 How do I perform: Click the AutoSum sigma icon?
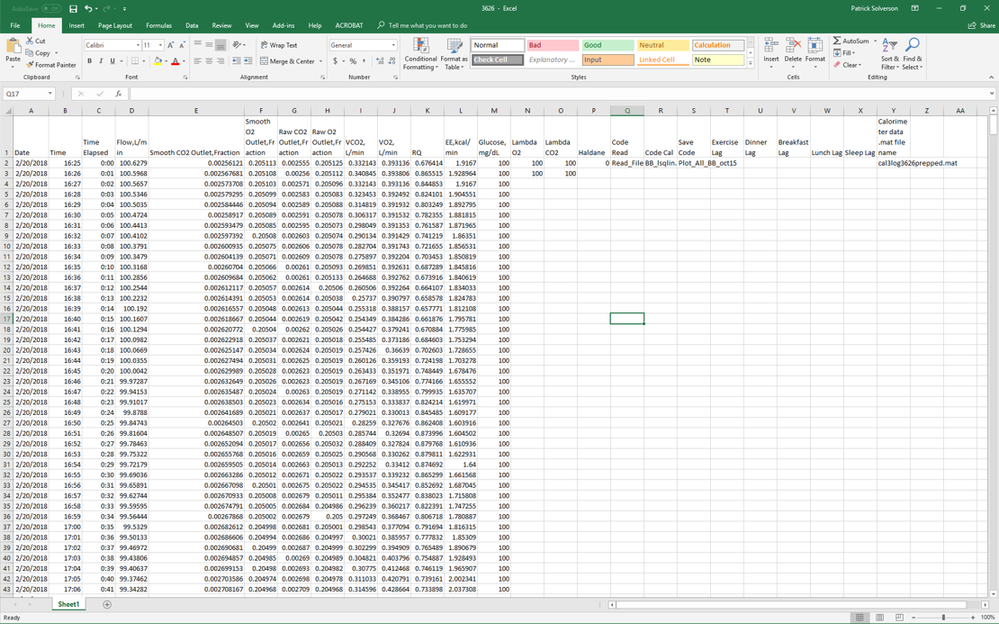coord(836,41)
